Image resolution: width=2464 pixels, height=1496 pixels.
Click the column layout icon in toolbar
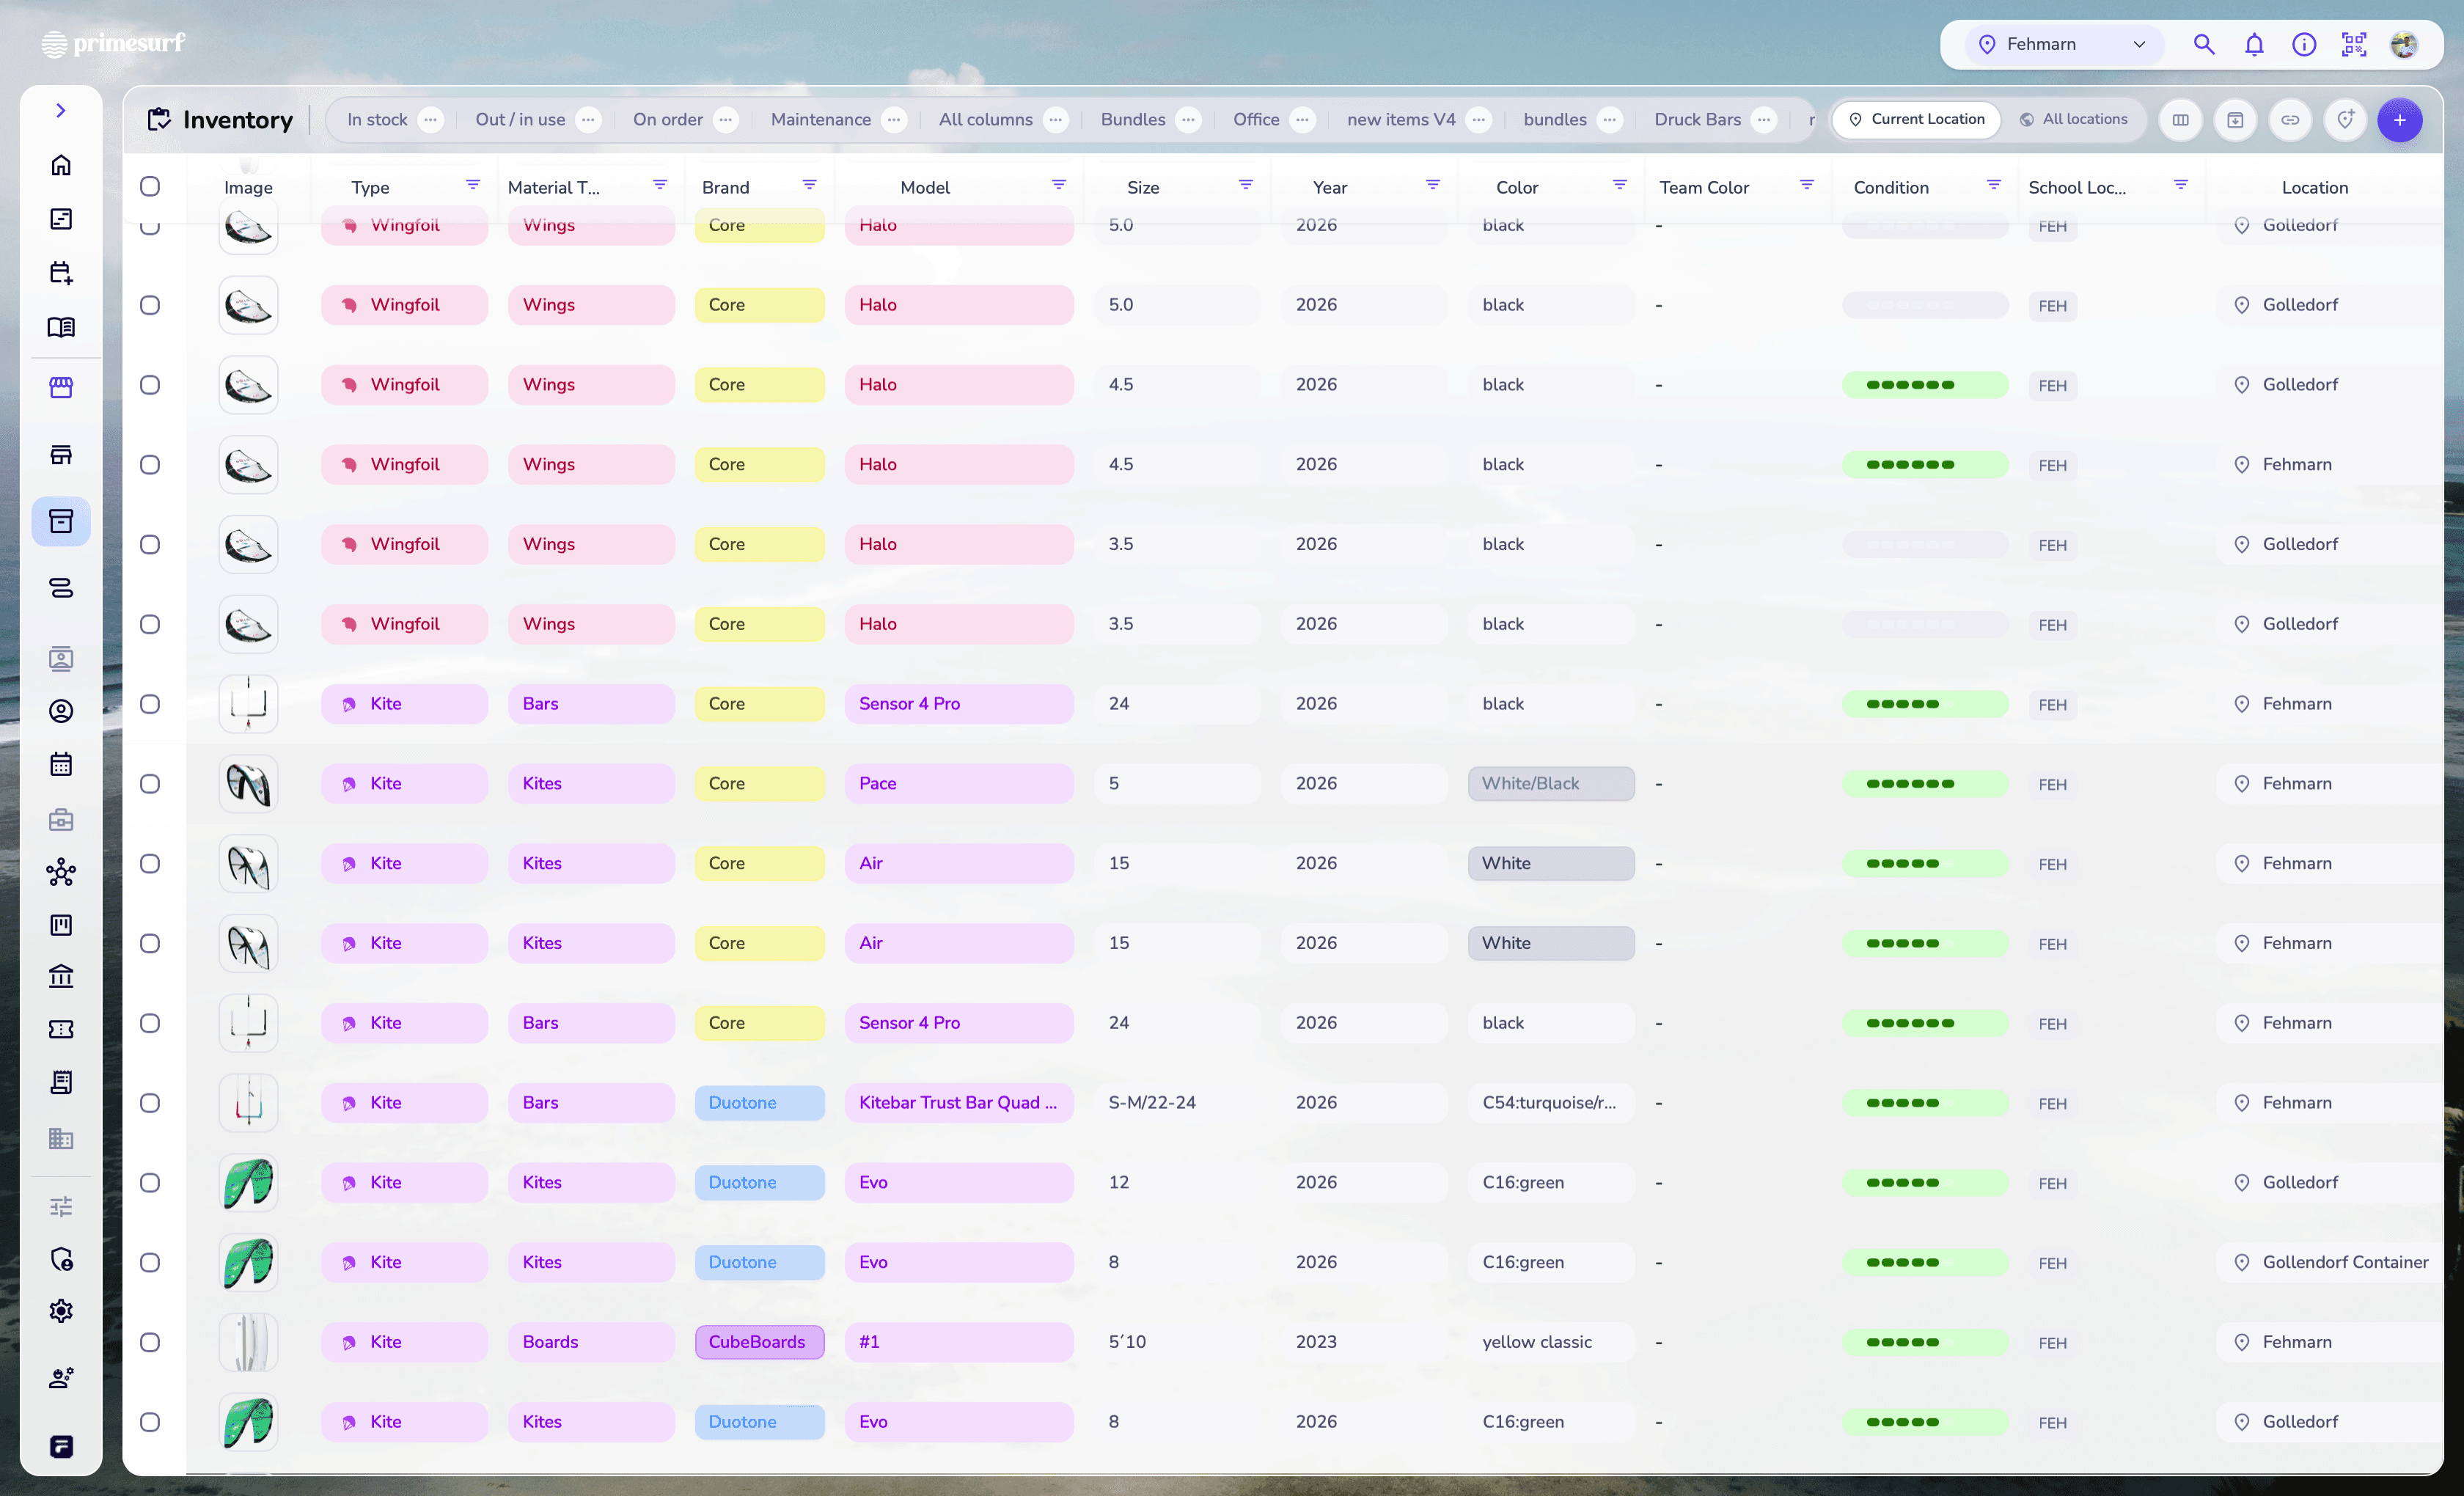click(x=2180, y=120)
